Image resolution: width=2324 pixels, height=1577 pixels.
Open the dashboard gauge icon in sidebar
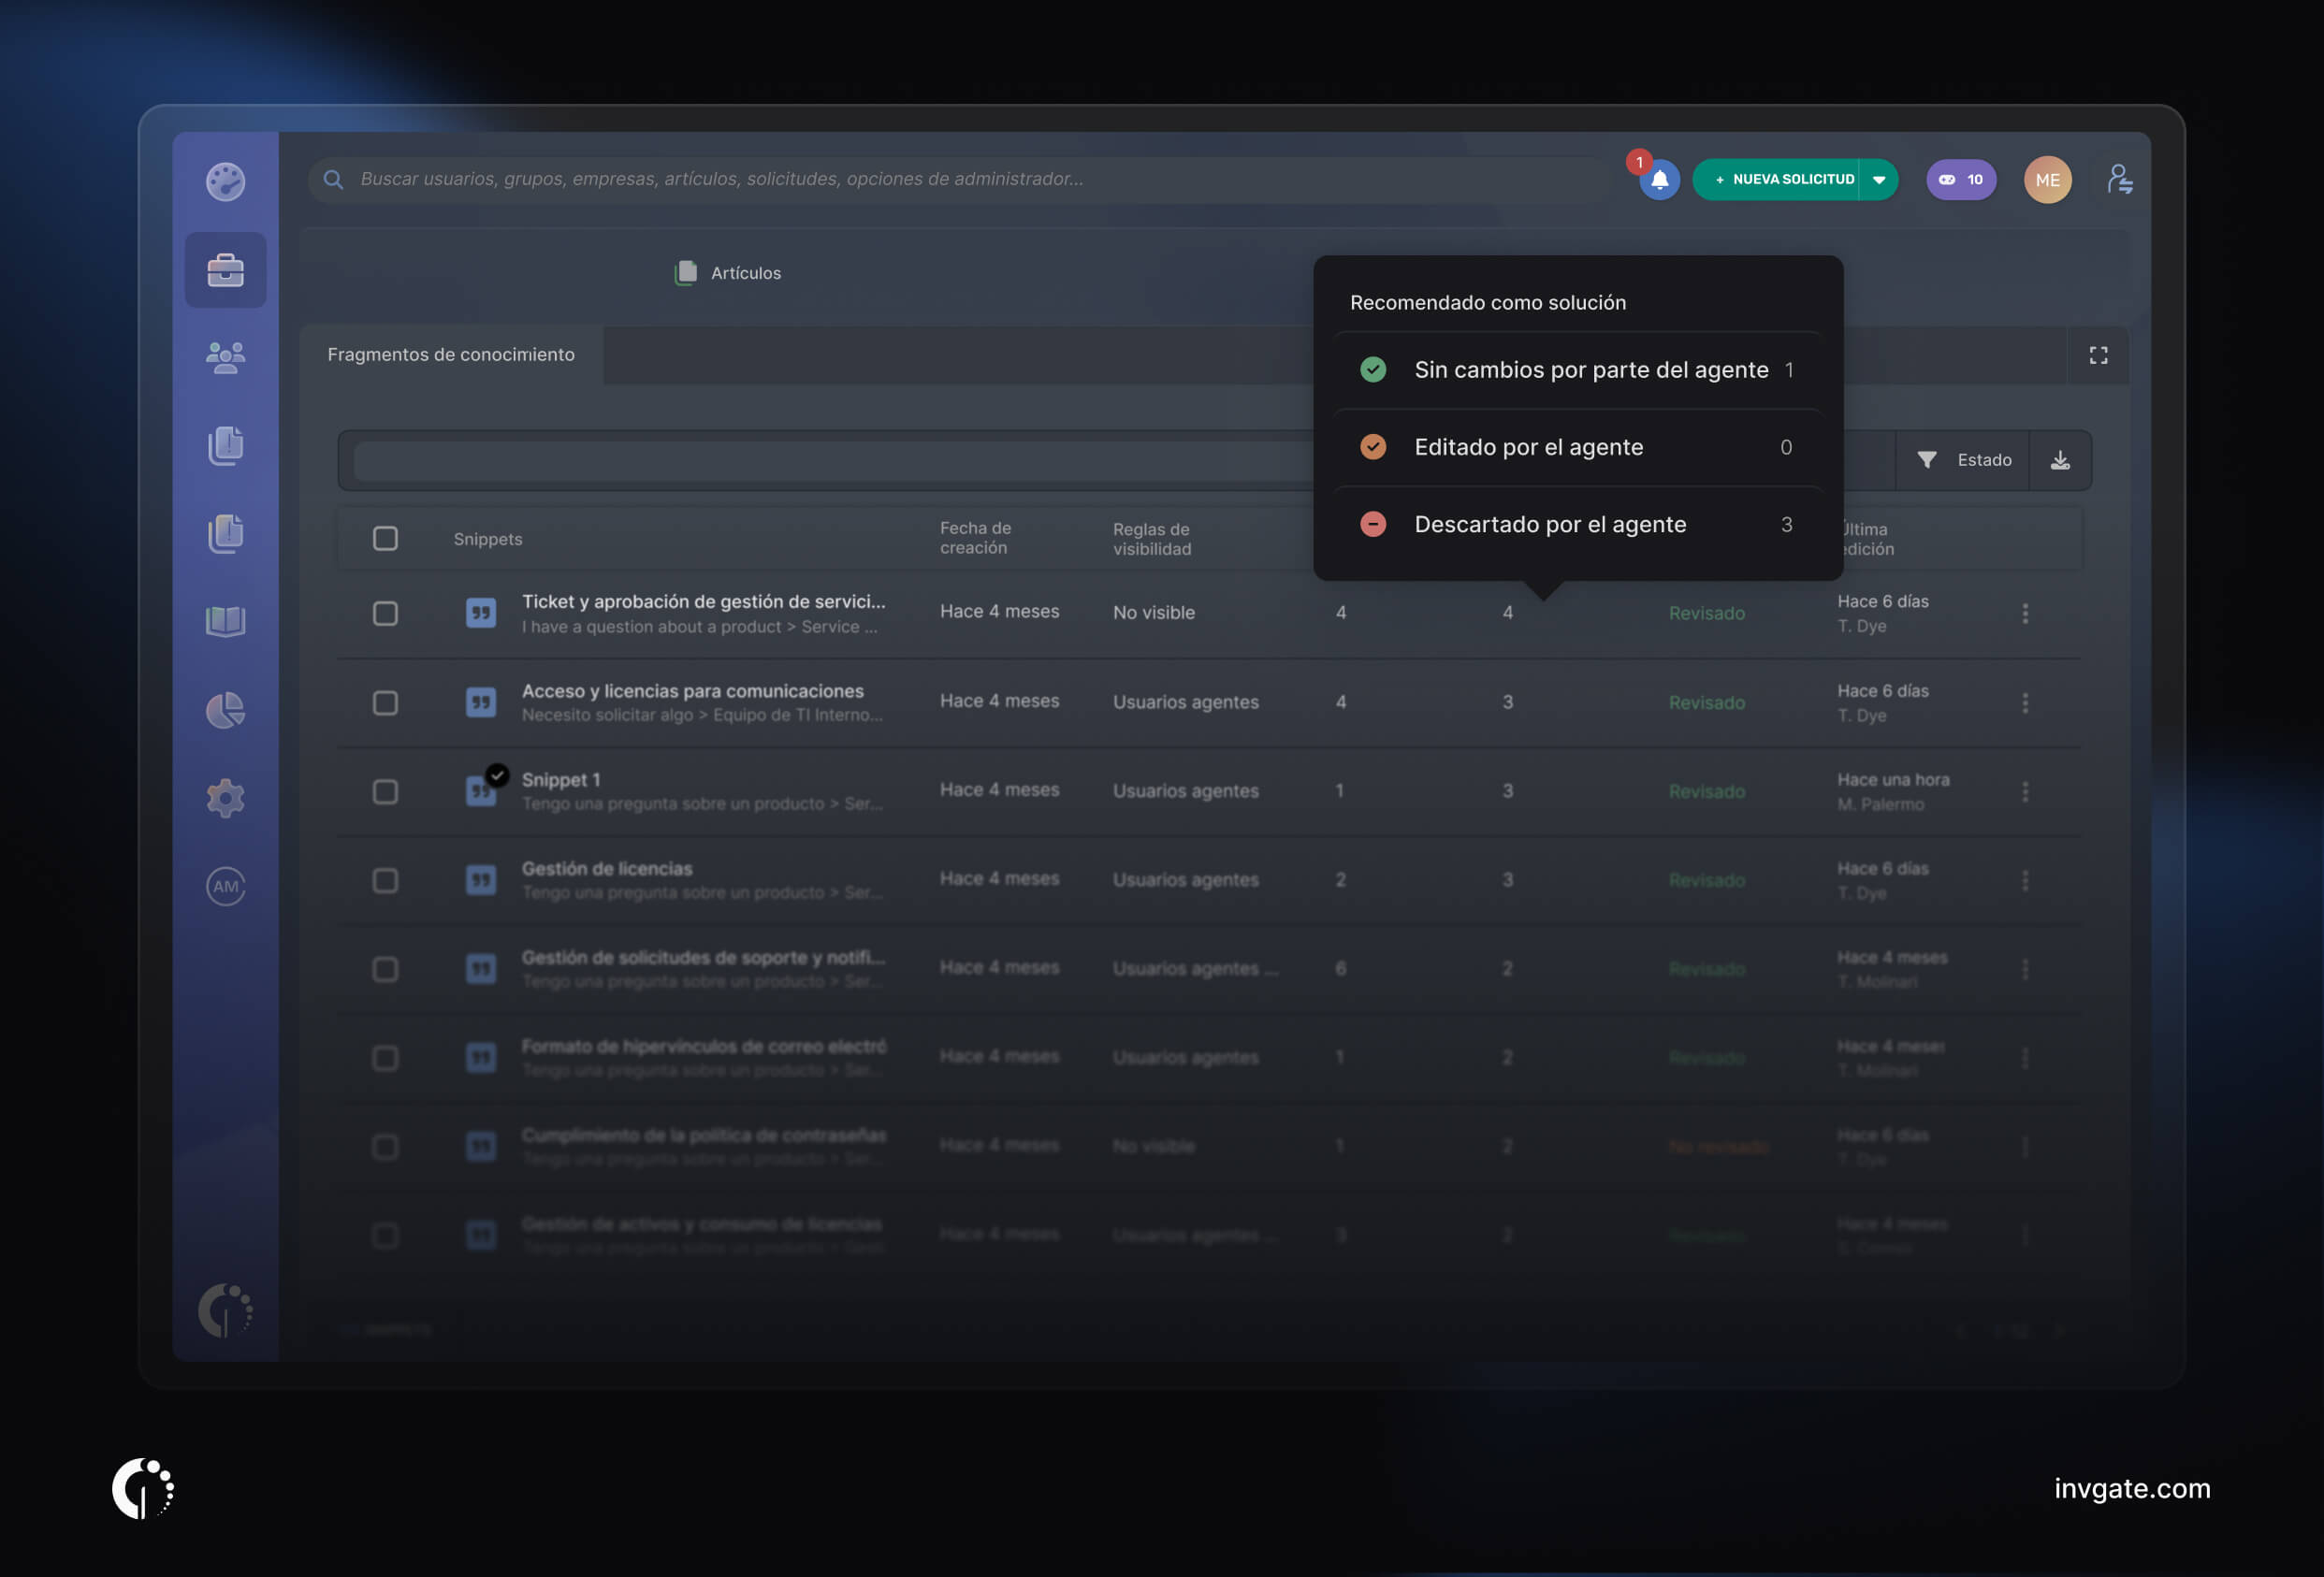225,182
